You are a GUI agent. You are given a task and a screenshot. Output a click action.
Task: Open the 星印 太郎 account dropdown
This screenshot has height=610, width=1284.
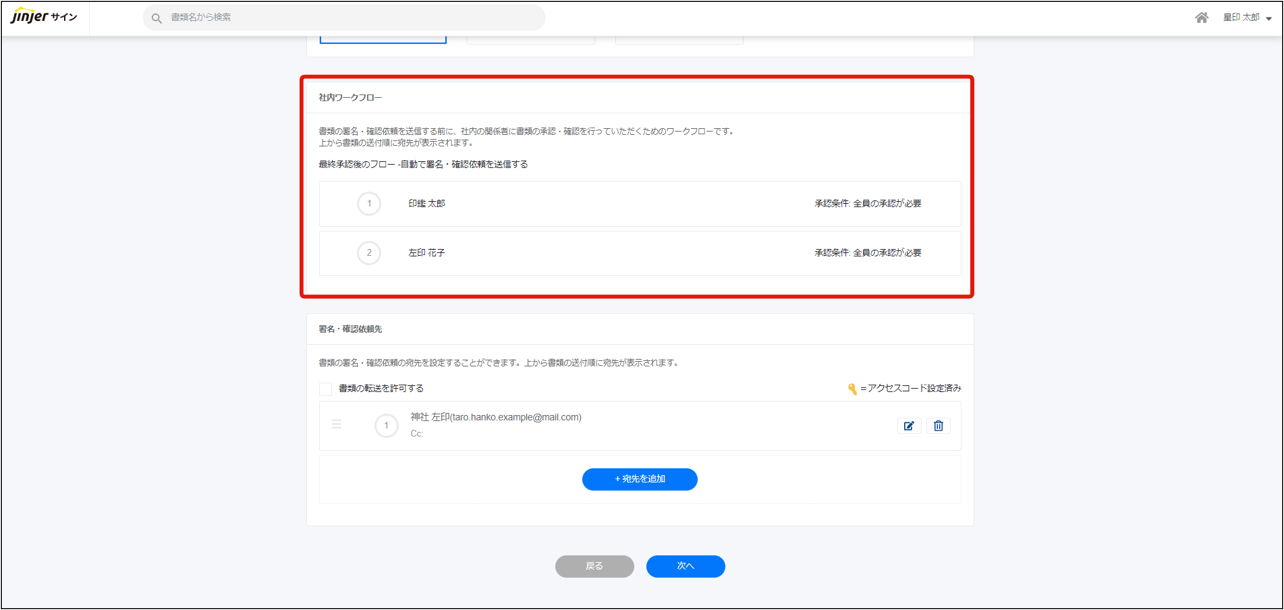click(1246, 18)
